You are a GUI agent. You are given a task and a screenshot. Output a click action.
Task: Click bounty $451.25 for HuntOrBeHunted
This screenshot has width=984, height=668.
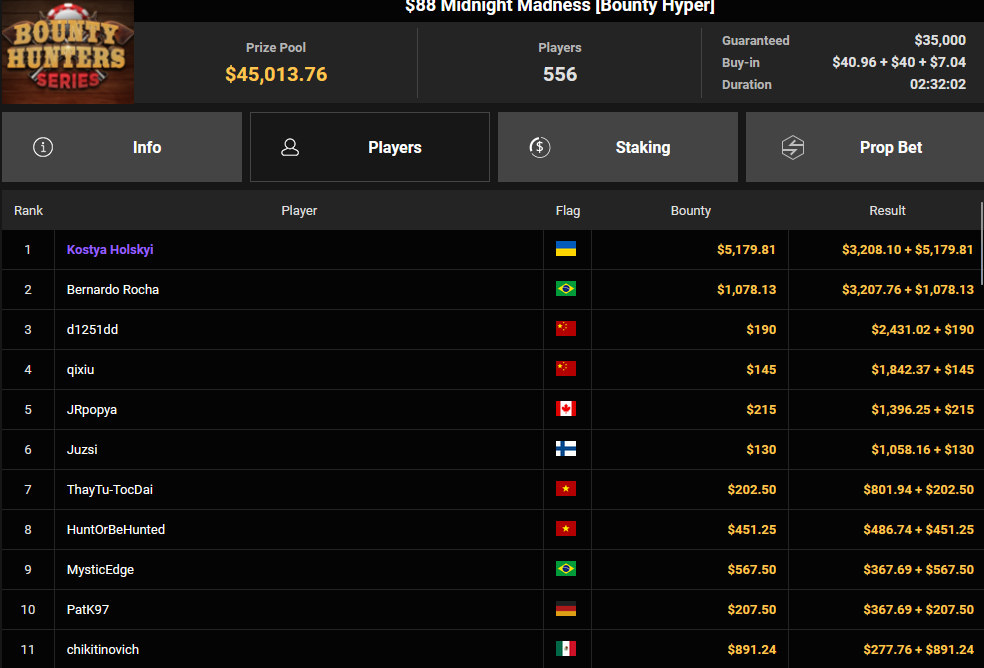tap(752, 530)
